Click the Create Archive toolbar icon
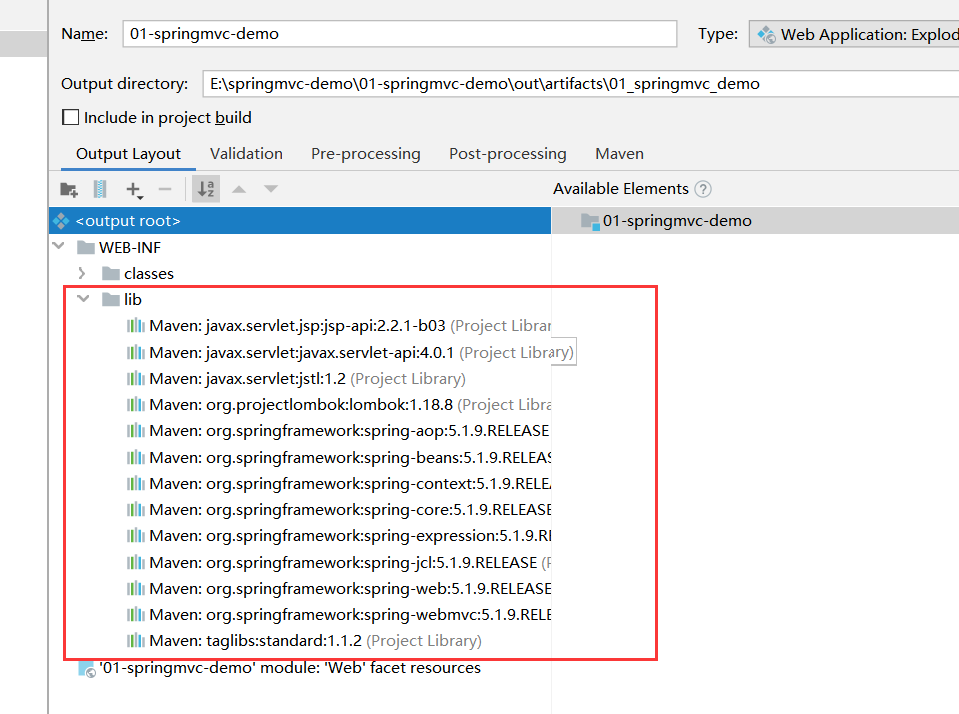This screenshot has width=959, height=714. coord(100,189)
